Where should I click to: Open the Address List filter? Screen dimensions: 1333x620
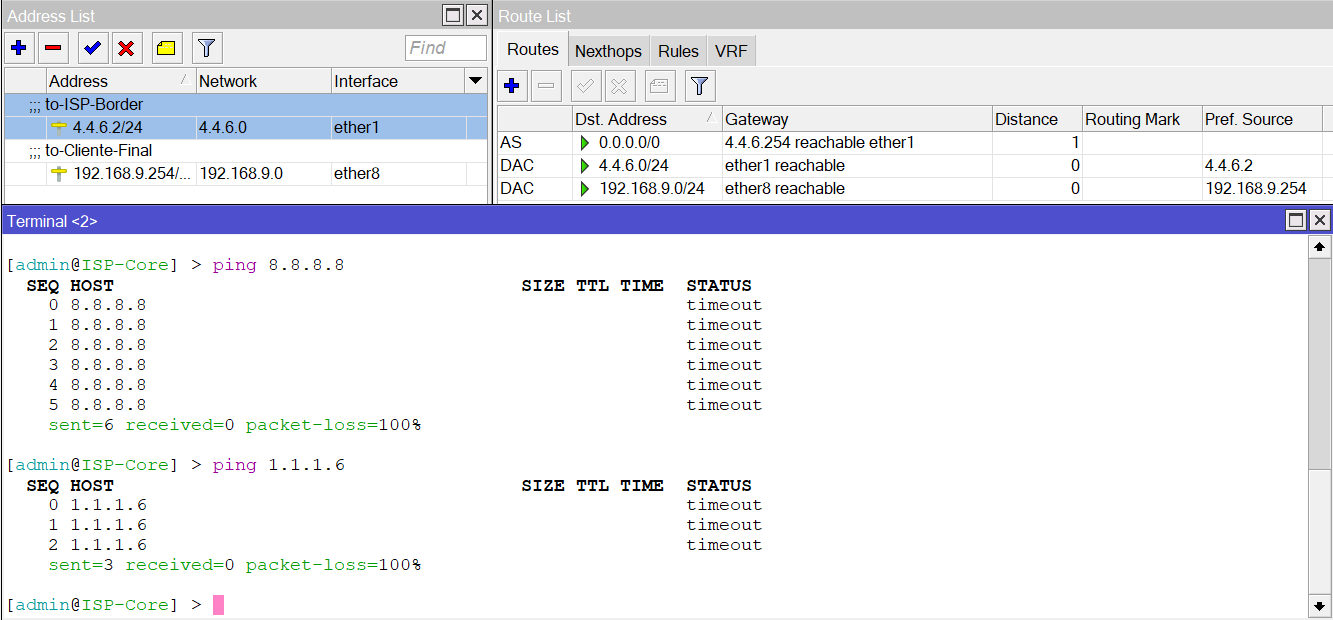coord(206,47)
